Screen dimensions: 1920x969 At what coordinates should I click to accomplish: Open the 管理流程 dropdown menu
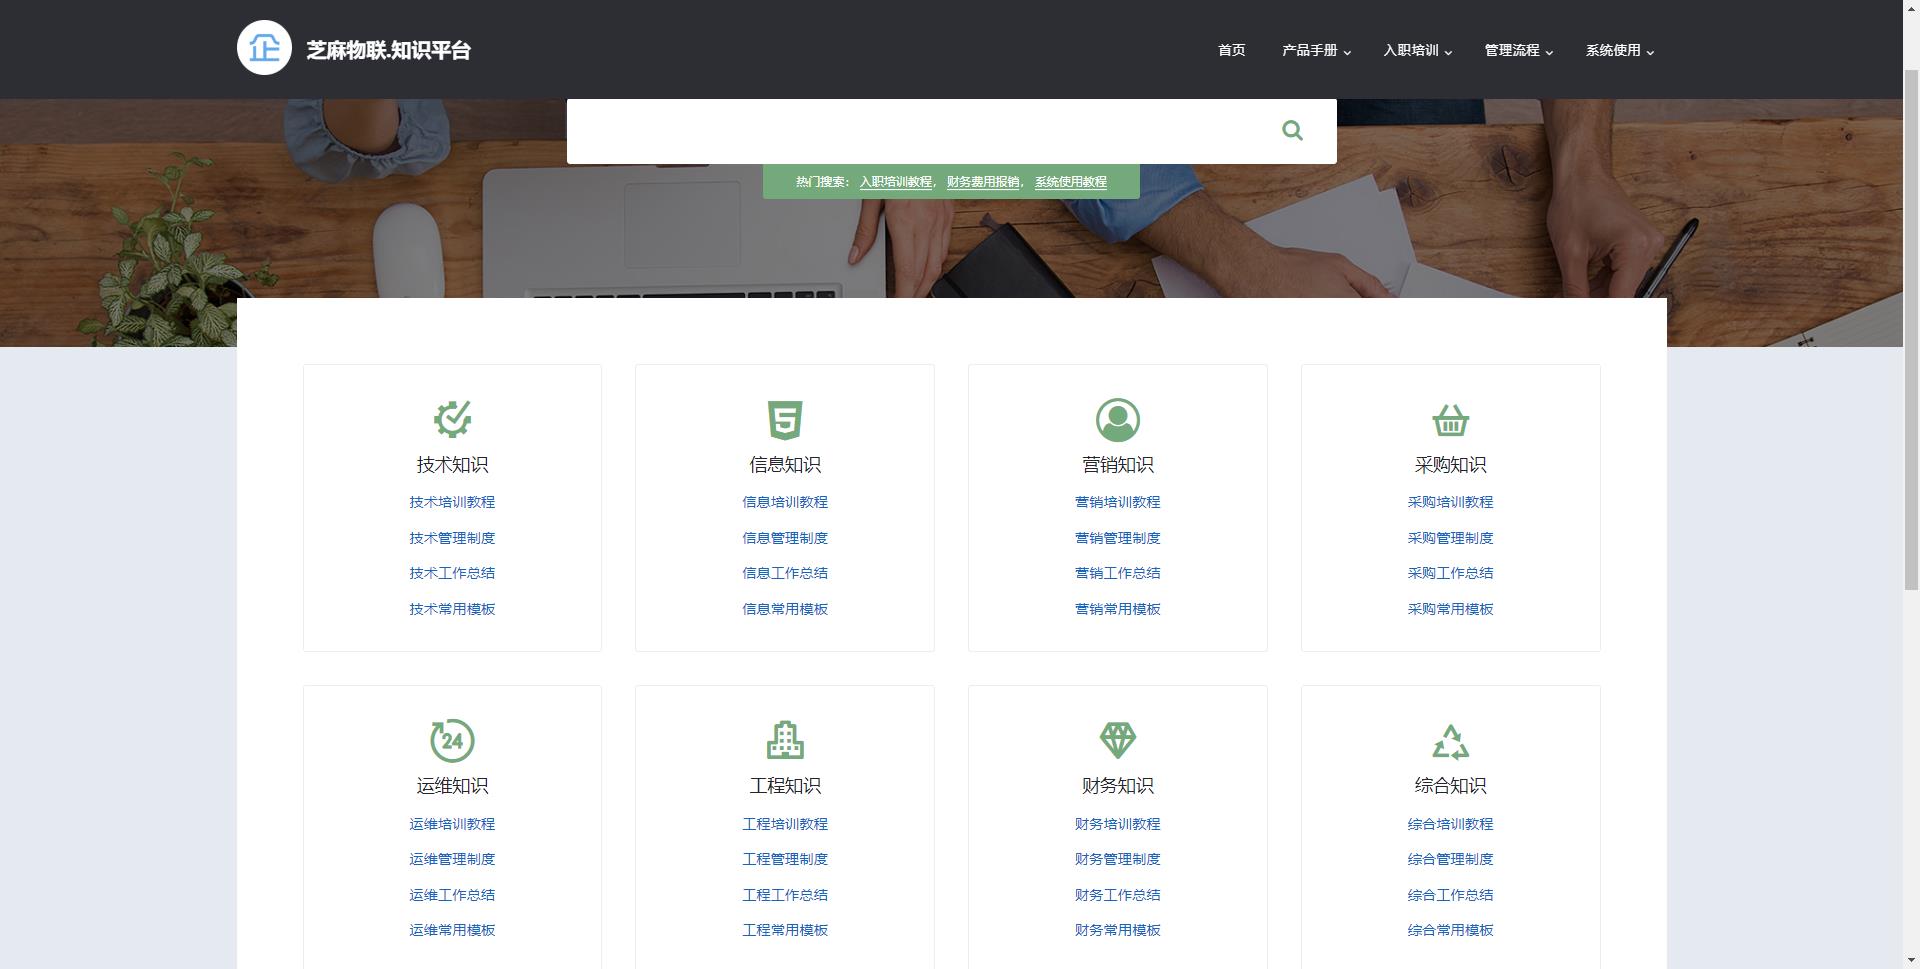(1518, 51)
